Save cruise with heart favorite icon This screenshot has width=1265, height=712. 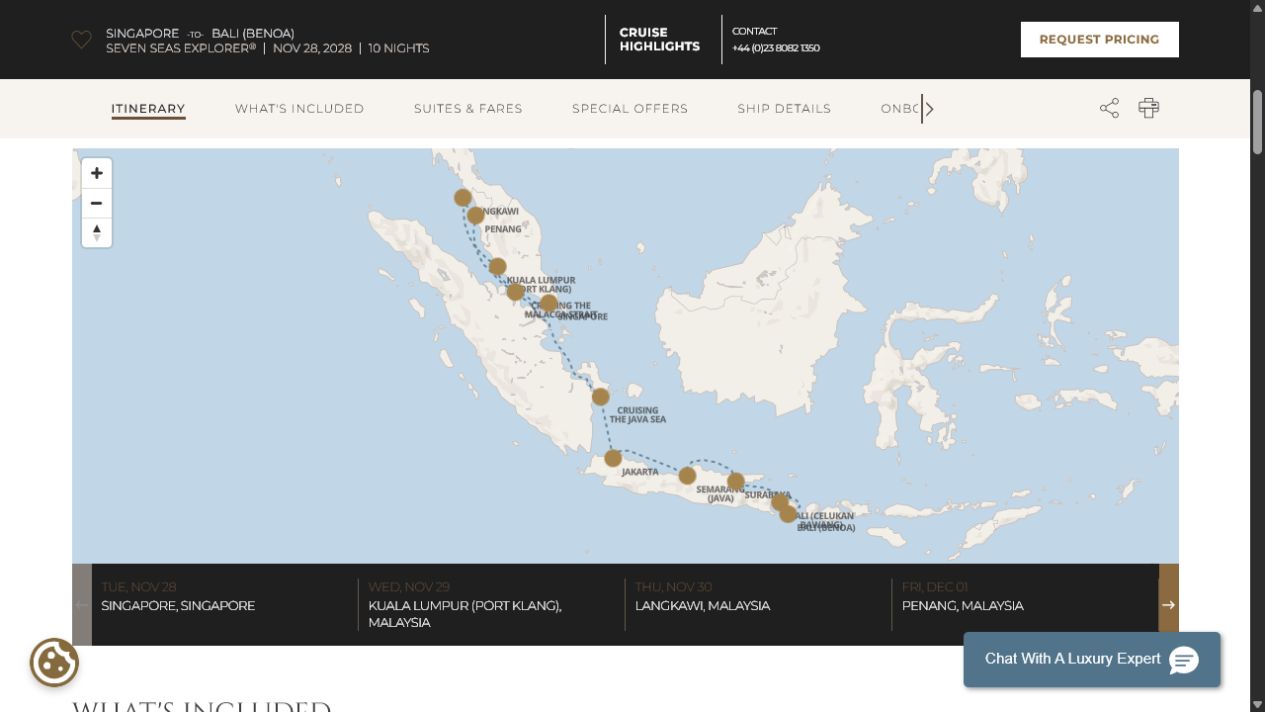pyautogui.click(x=81, y=40)
